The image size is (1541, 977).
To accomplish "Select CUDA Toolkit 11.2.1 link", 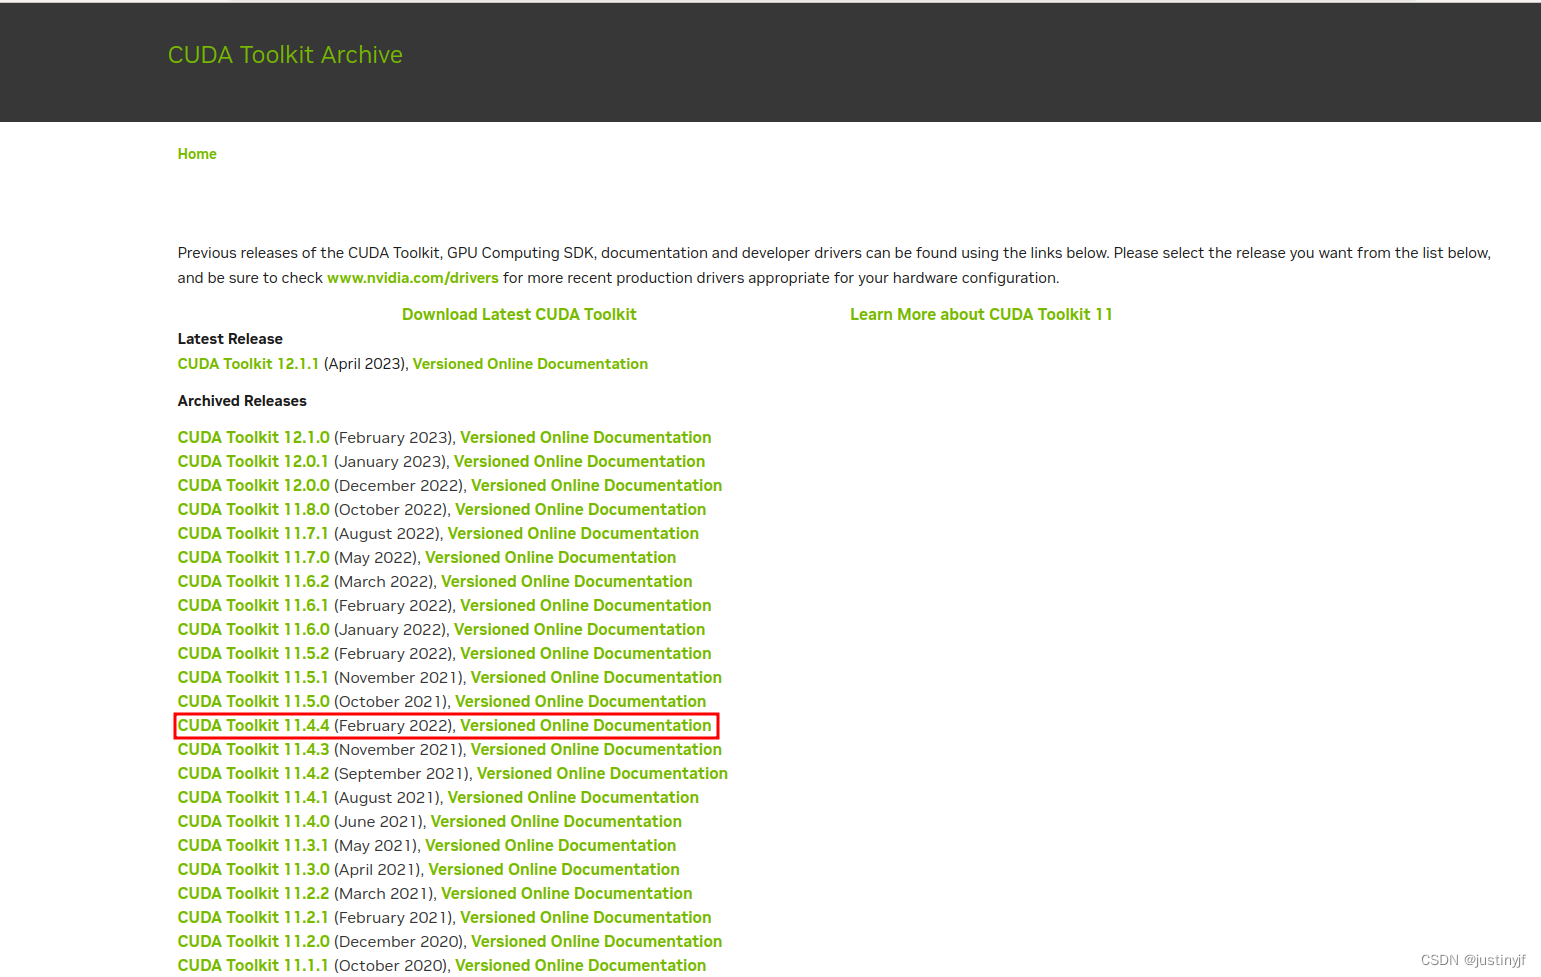I will tap(253, 917).
